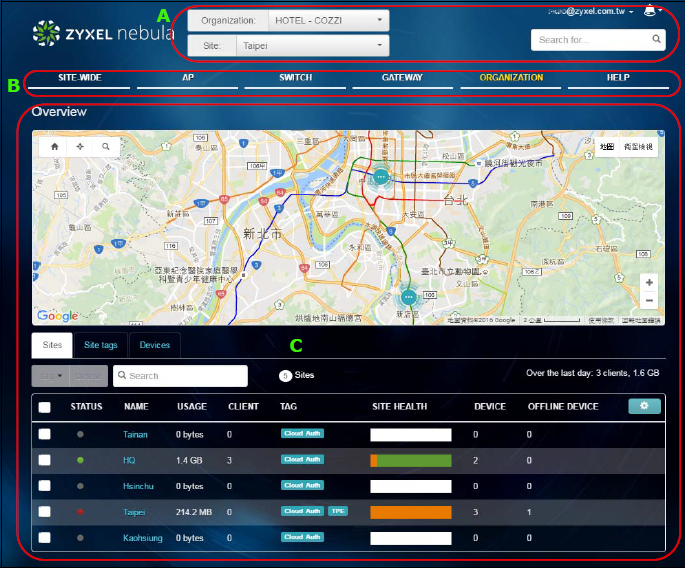
Task: Click the Delete button
Action: [89, 376]
